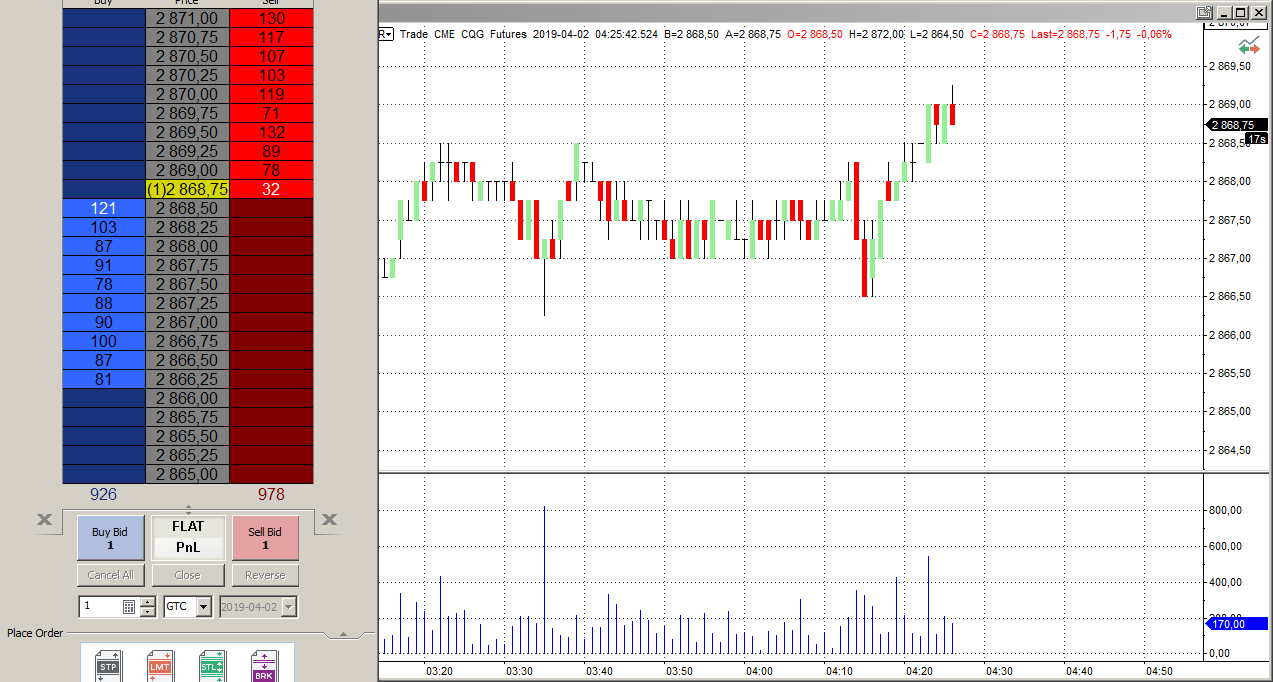Click buy size 88 at 2 867,25
This screenshot has width=1273, height=682.
pyautogui.click(x=104, y=303)
